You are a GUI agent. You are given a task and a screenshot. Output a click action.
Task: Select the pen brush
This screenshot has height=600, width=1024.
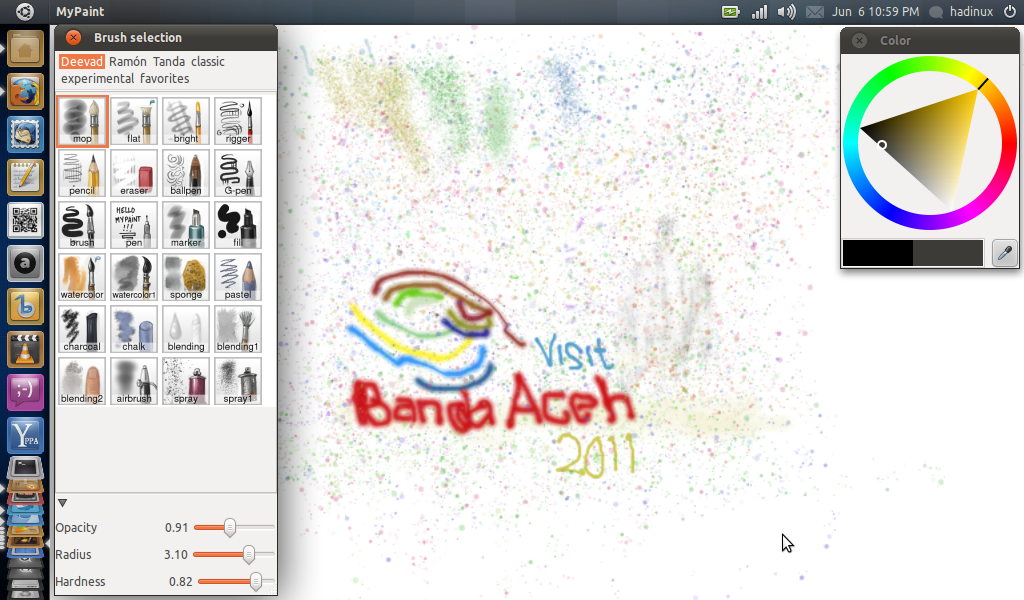[x=134, y=225]
